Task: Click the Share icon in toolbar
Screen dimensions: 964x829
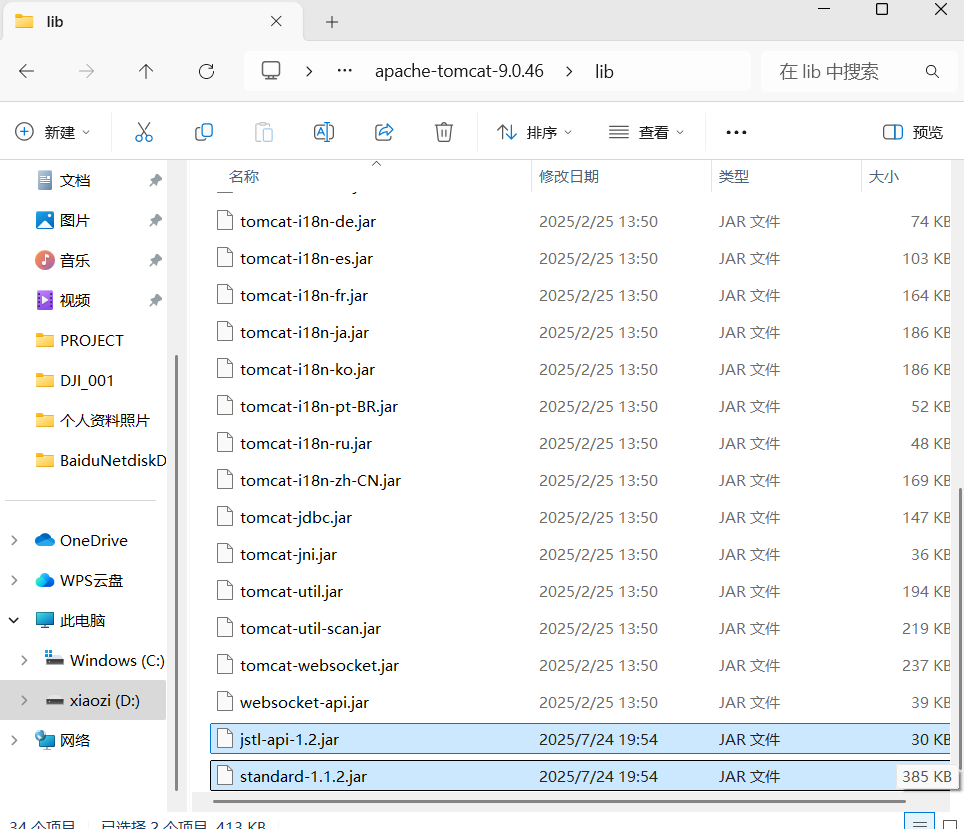Action: 384,132
